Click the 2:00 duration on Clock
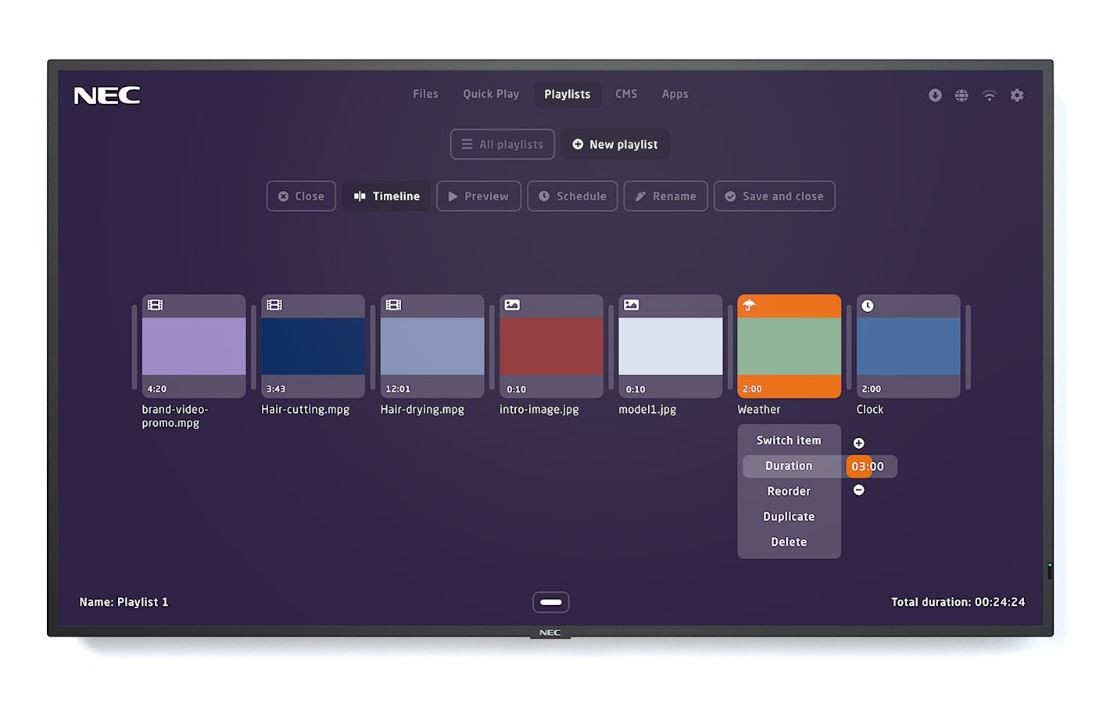 (871, 389)
